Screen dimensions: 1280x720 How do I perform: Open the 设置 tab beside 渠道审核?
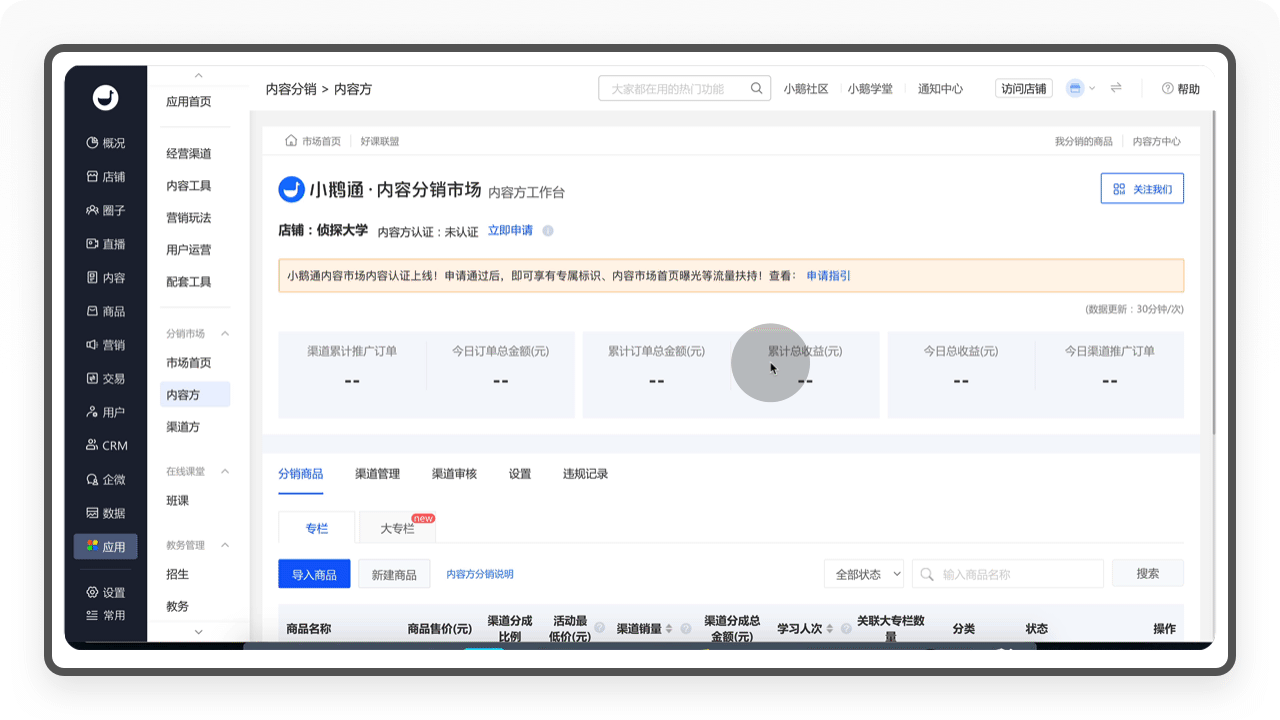pos(520,474)
